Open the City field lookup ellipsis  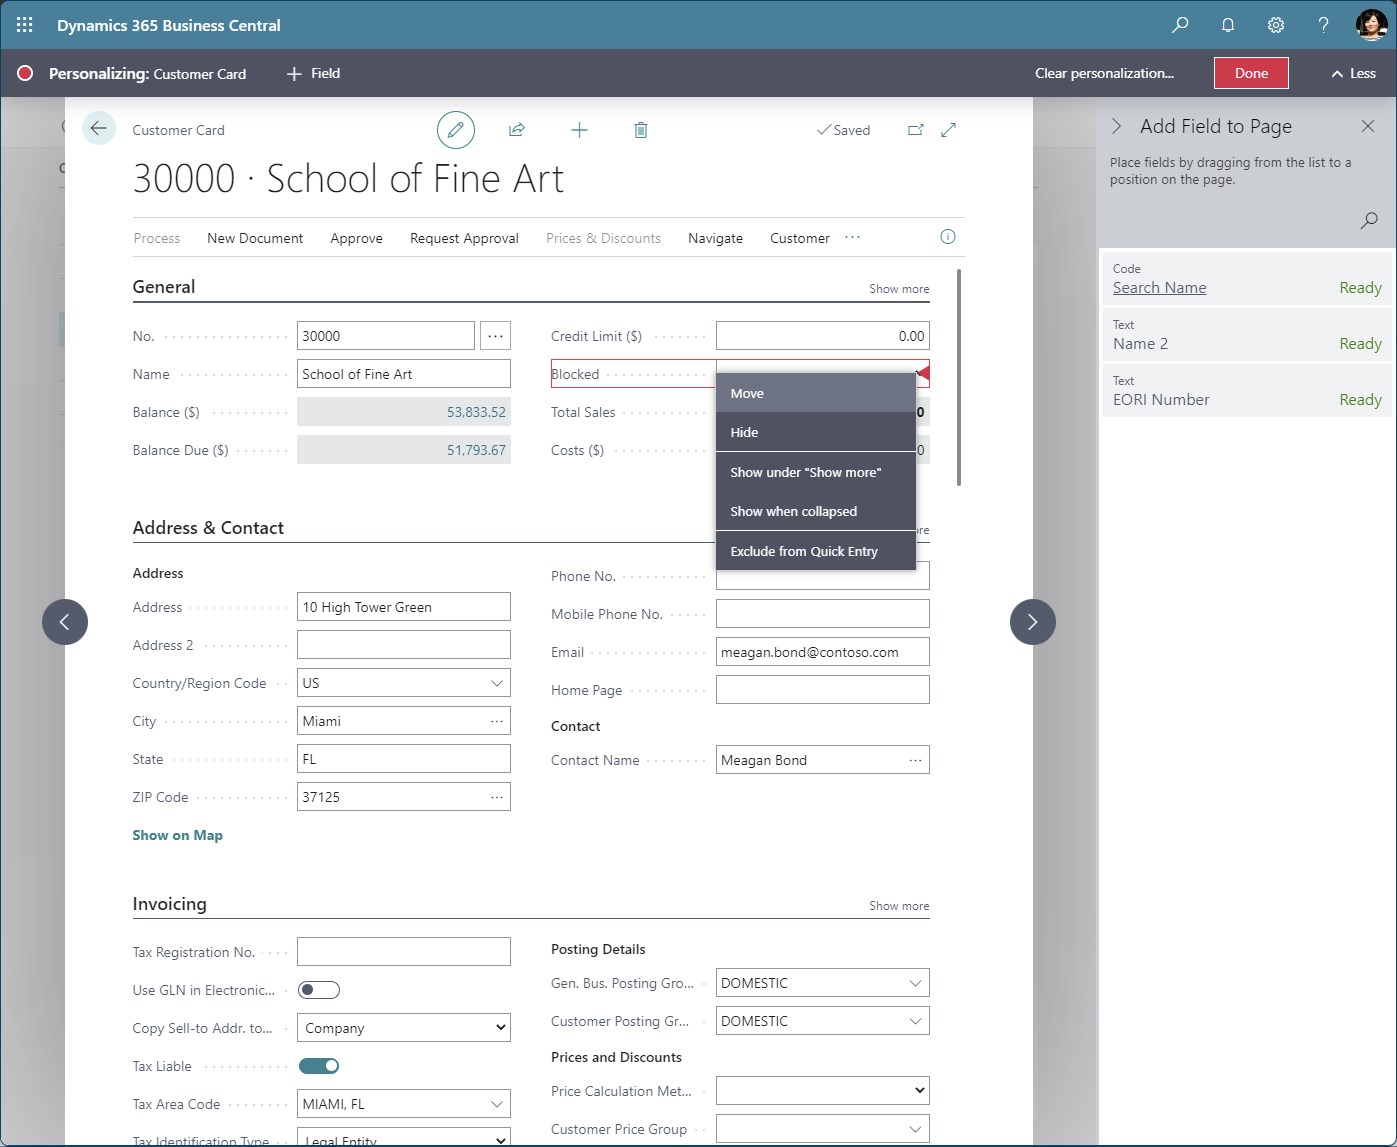497,720
